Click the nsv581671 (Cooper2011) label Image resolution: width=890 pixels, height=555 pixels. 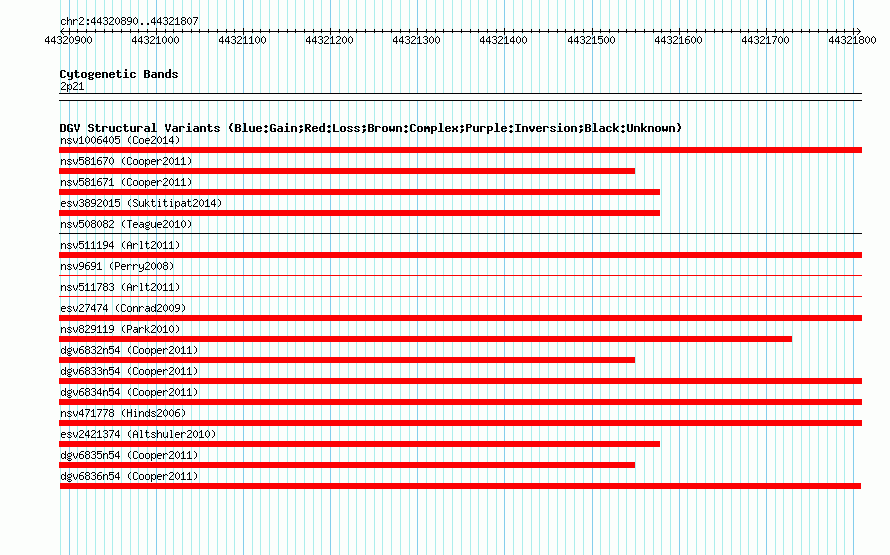(126, 182)
